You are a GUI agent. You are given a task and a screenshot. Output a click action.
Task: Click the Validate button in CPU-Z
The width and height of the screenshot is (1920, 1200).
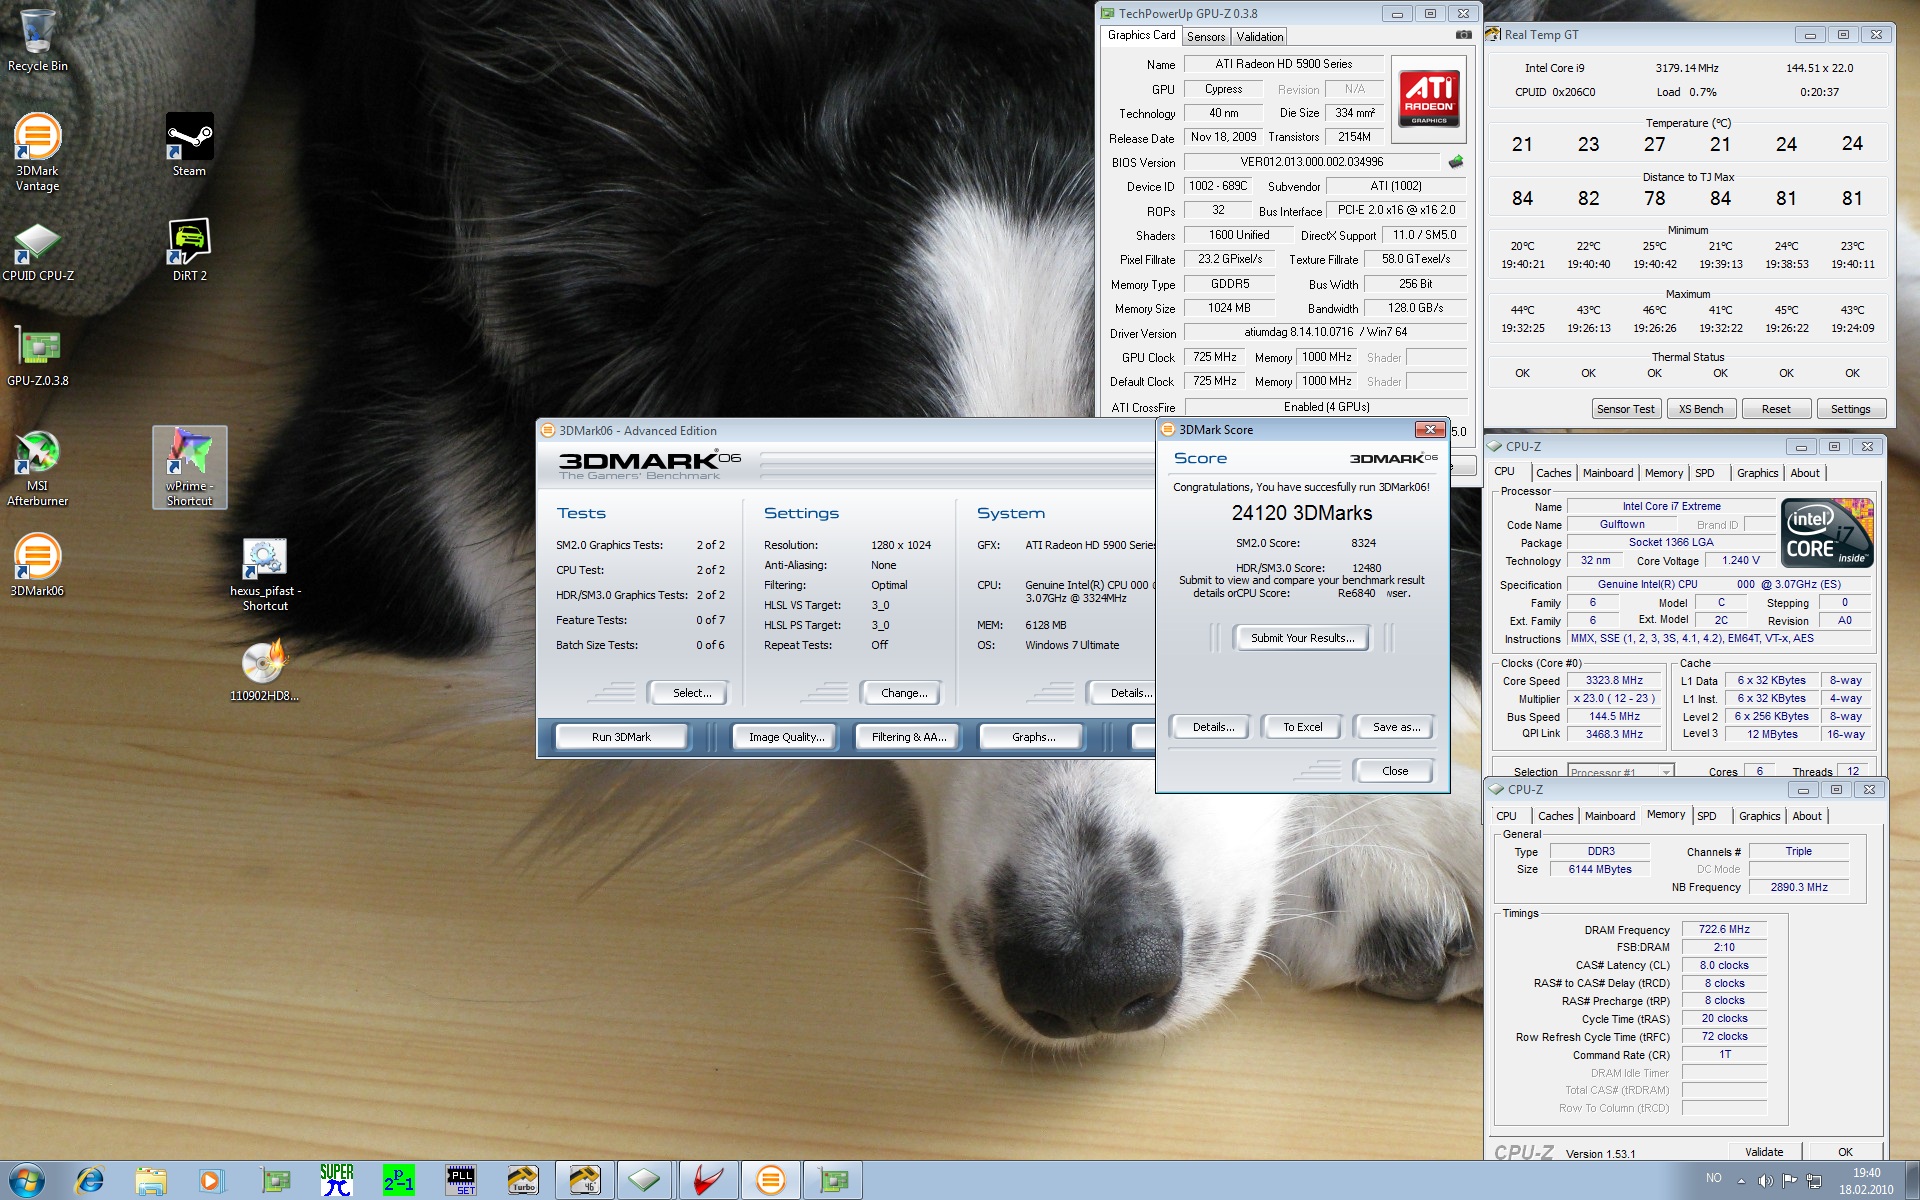tap(1763, 1152)
